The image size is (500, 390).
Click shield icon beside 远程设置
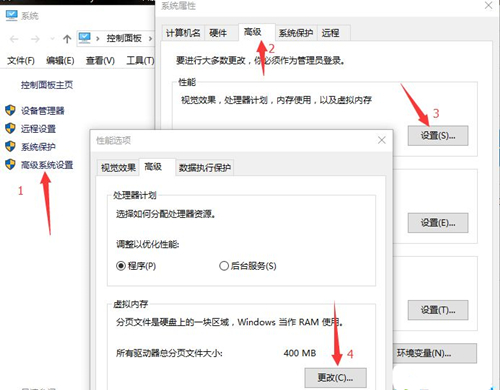(x=10, y=128)
